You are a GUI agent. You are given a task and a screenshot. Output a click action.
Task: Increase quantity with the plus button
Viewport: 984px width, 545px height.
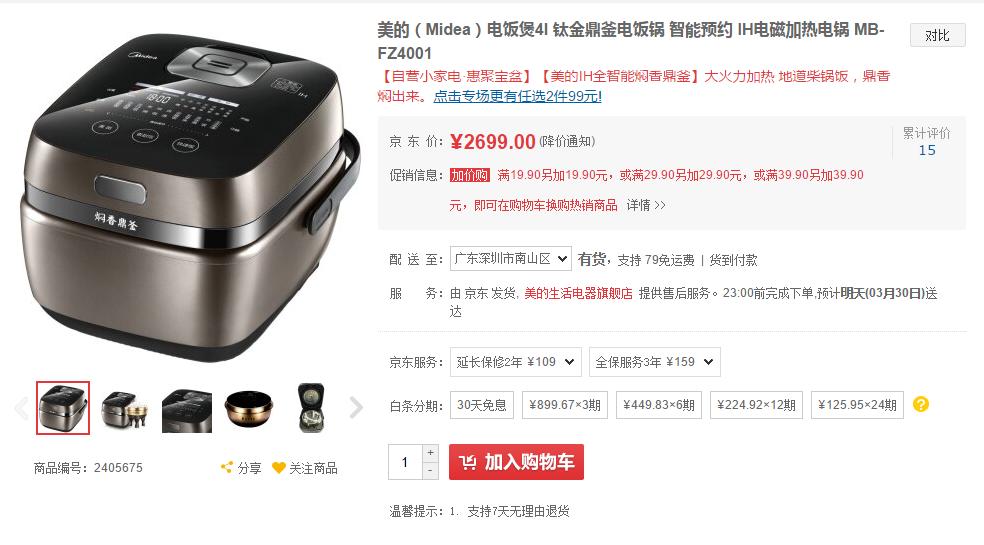[430, 453]
